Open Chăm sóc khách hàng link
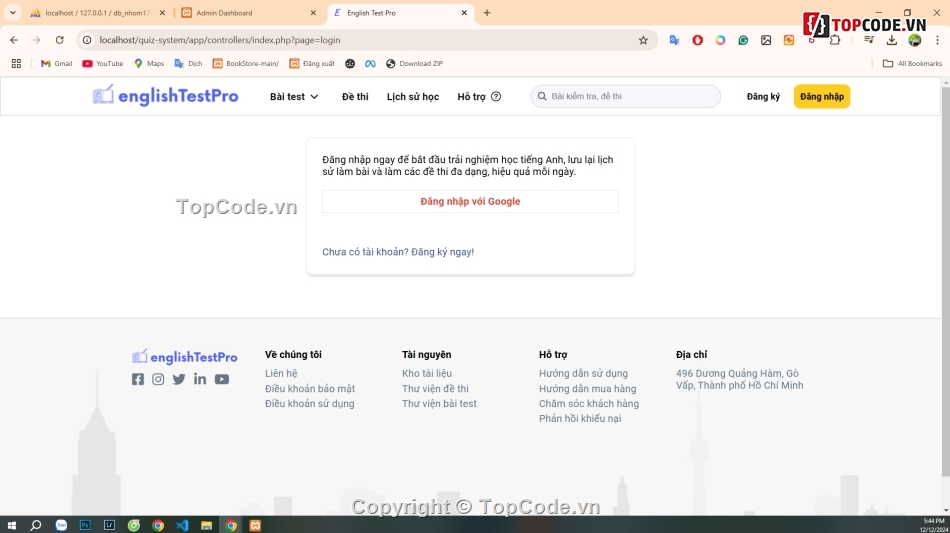The height and width of the screenshot is (533, 950). (589, 403)
